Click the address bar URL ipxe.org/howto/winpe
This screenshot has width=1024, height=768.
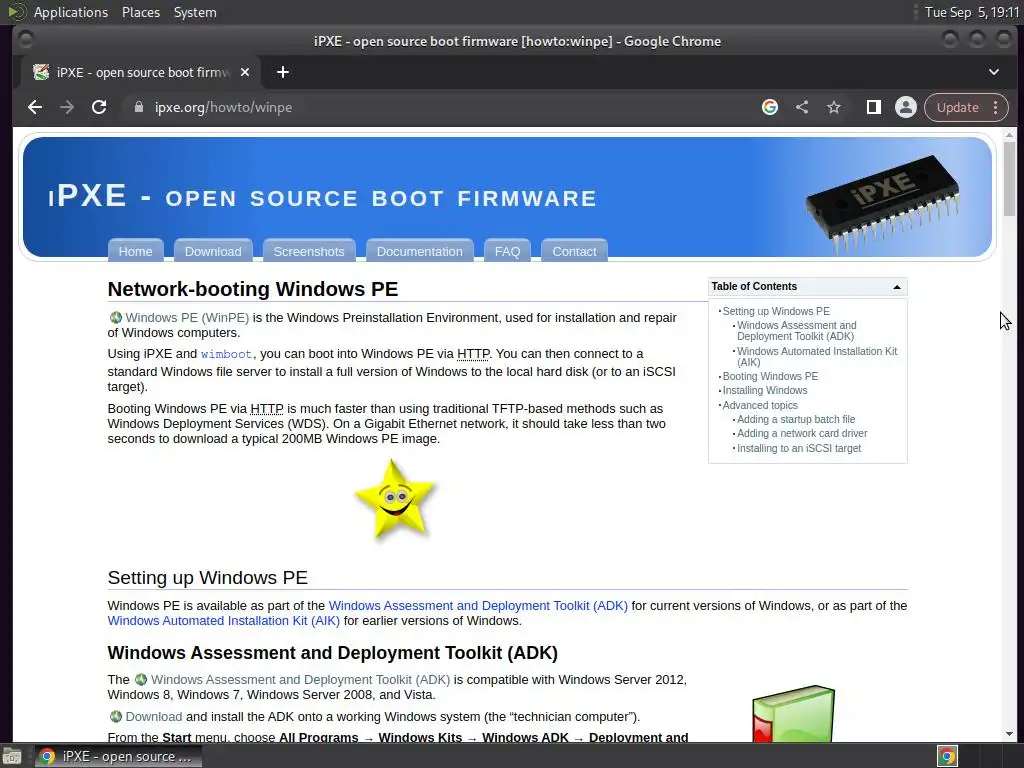click(223, 107)
